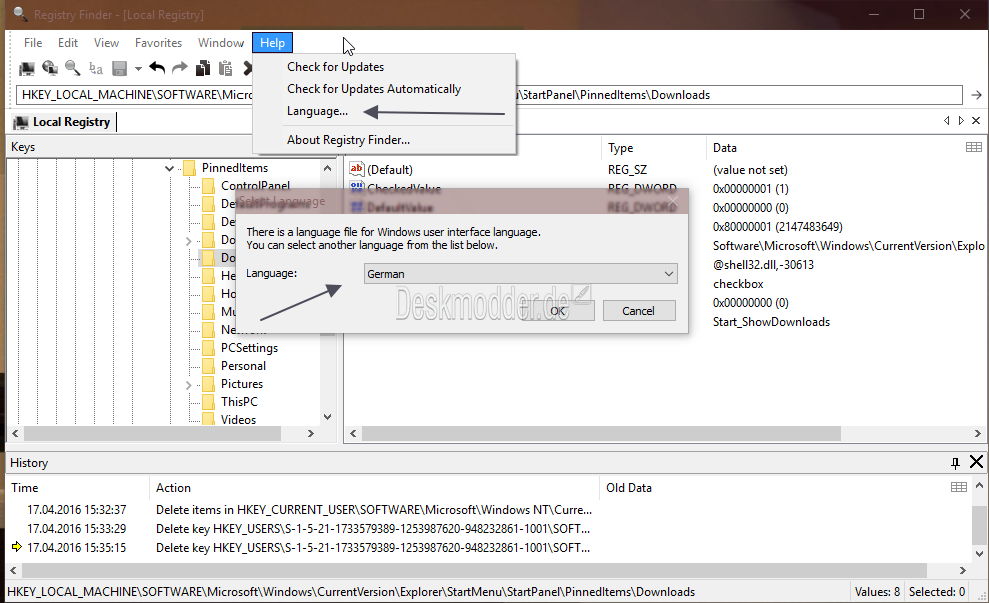Open the File menu
989x603 pixels.
[x=33, y=43]
